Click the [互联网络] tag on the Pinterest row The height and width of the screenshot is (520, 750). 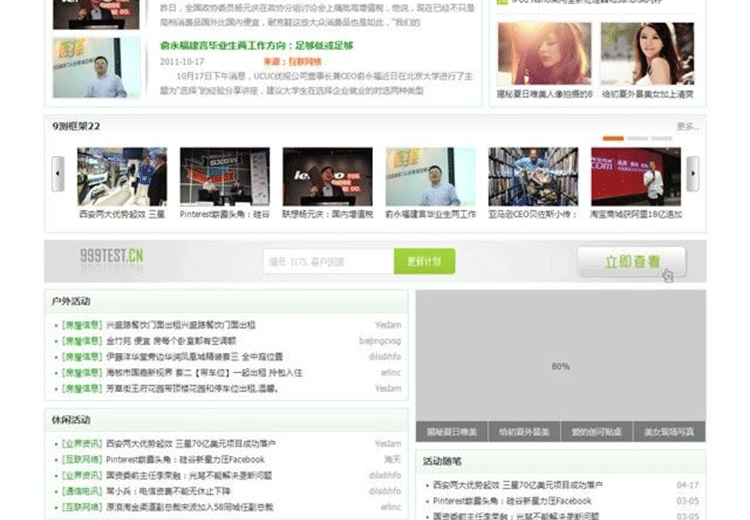point(82,460)
